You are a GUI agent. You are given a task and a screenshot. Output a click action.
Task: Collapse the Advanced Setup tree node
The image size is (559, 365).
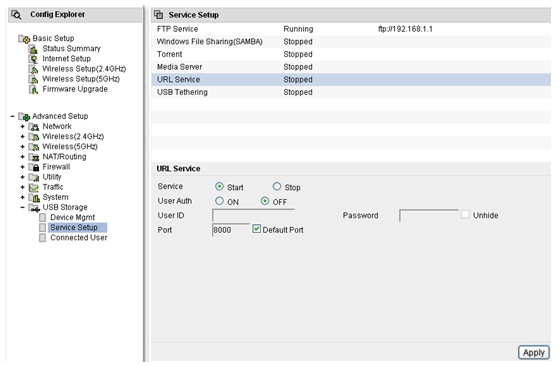(x=12, y=116)
